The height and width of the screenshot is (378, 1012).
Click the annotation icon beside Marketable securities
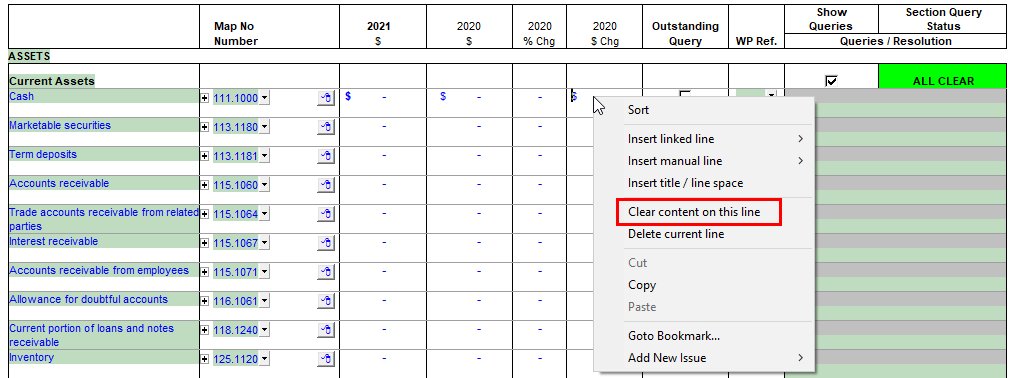[327, 127]
